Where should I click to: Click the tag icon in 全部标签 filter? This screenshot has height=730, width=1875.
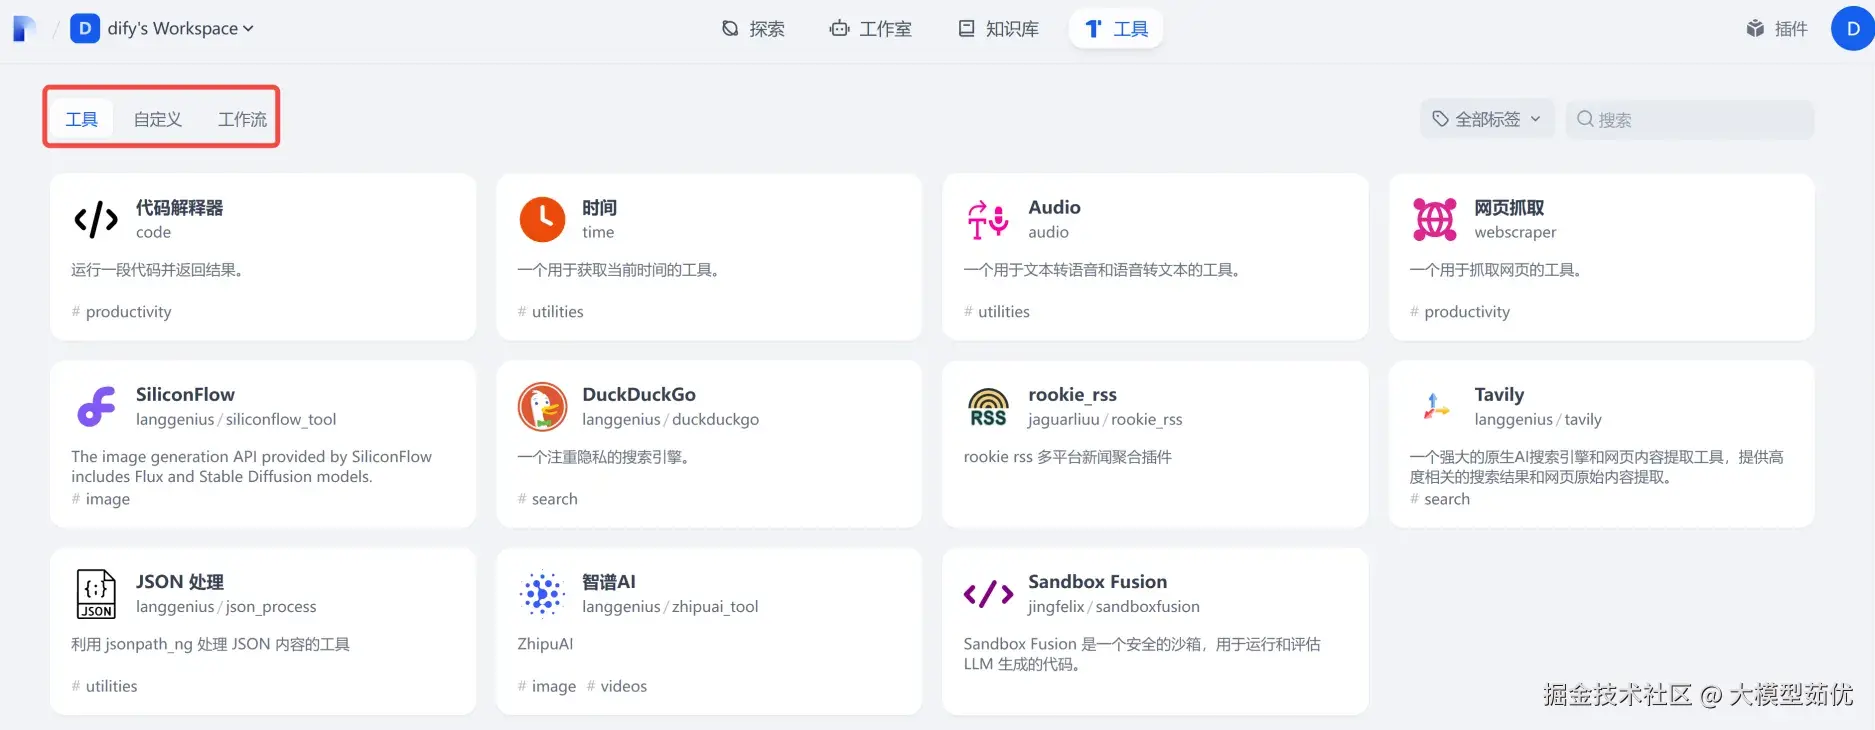1440,119
